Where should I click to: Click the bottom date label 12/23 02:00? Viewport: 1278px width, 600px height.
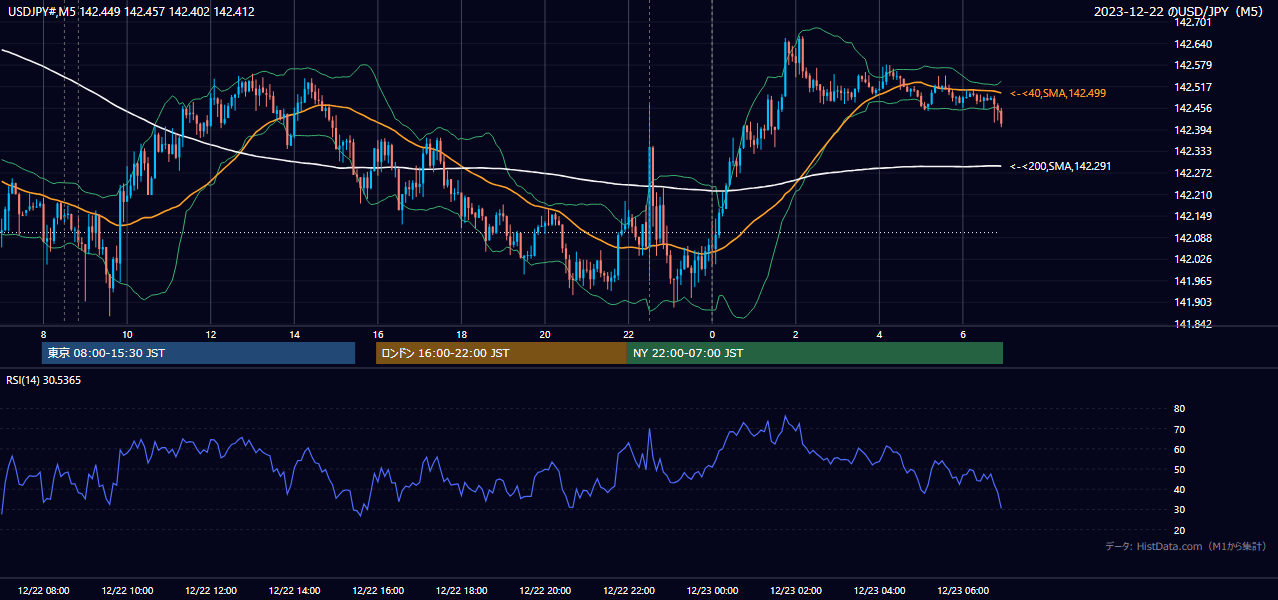tap(795, 591)
